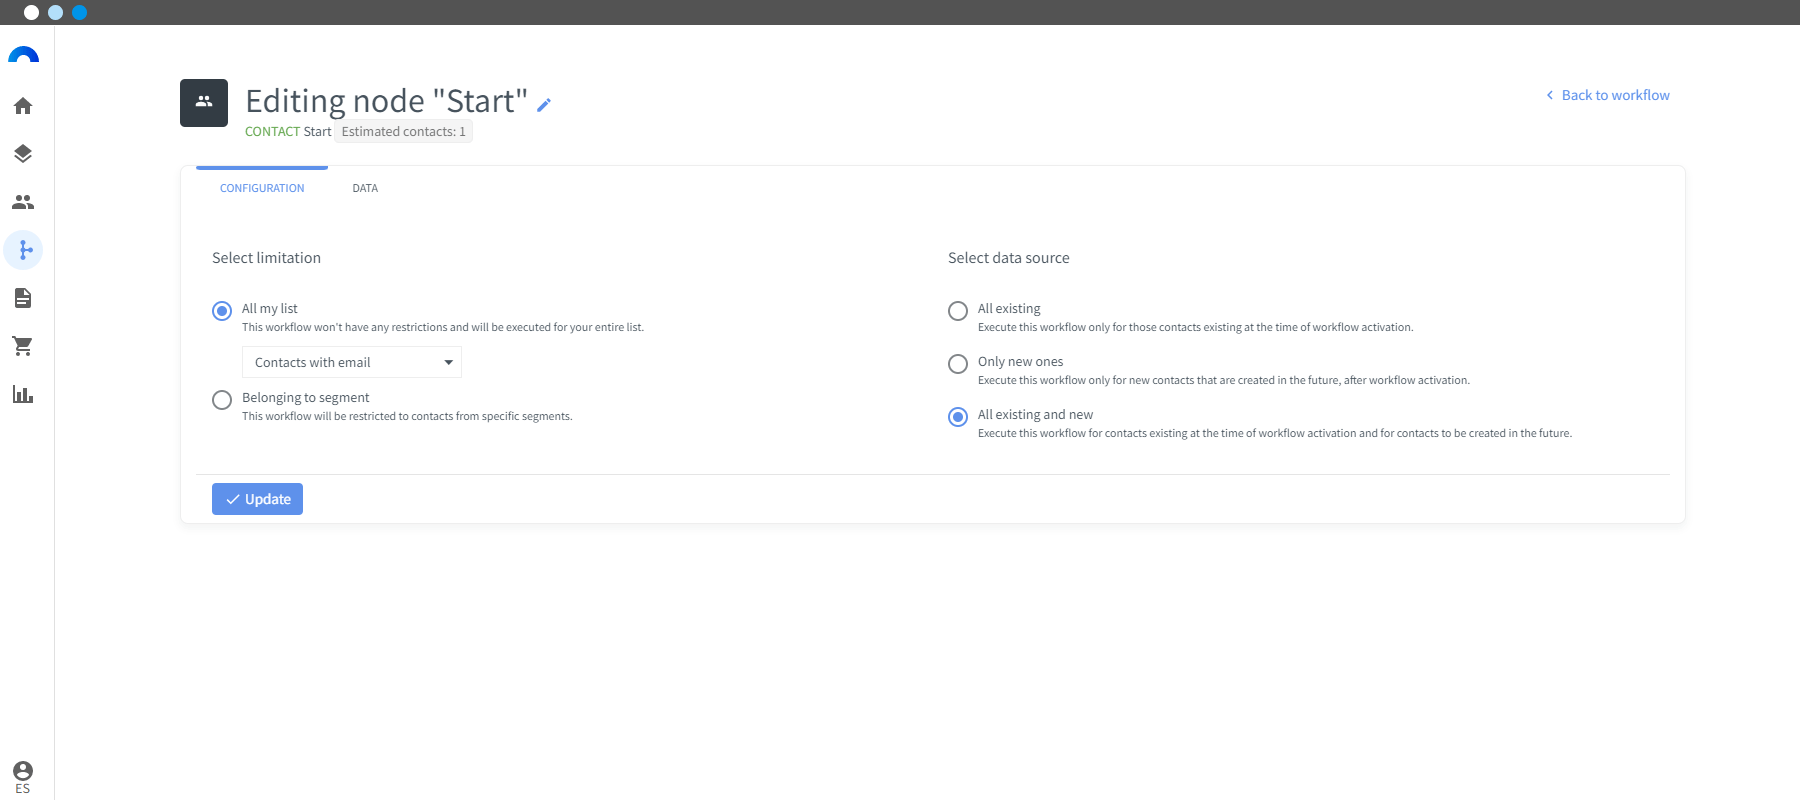Switch to the CONFIGURATION tab

262,188
